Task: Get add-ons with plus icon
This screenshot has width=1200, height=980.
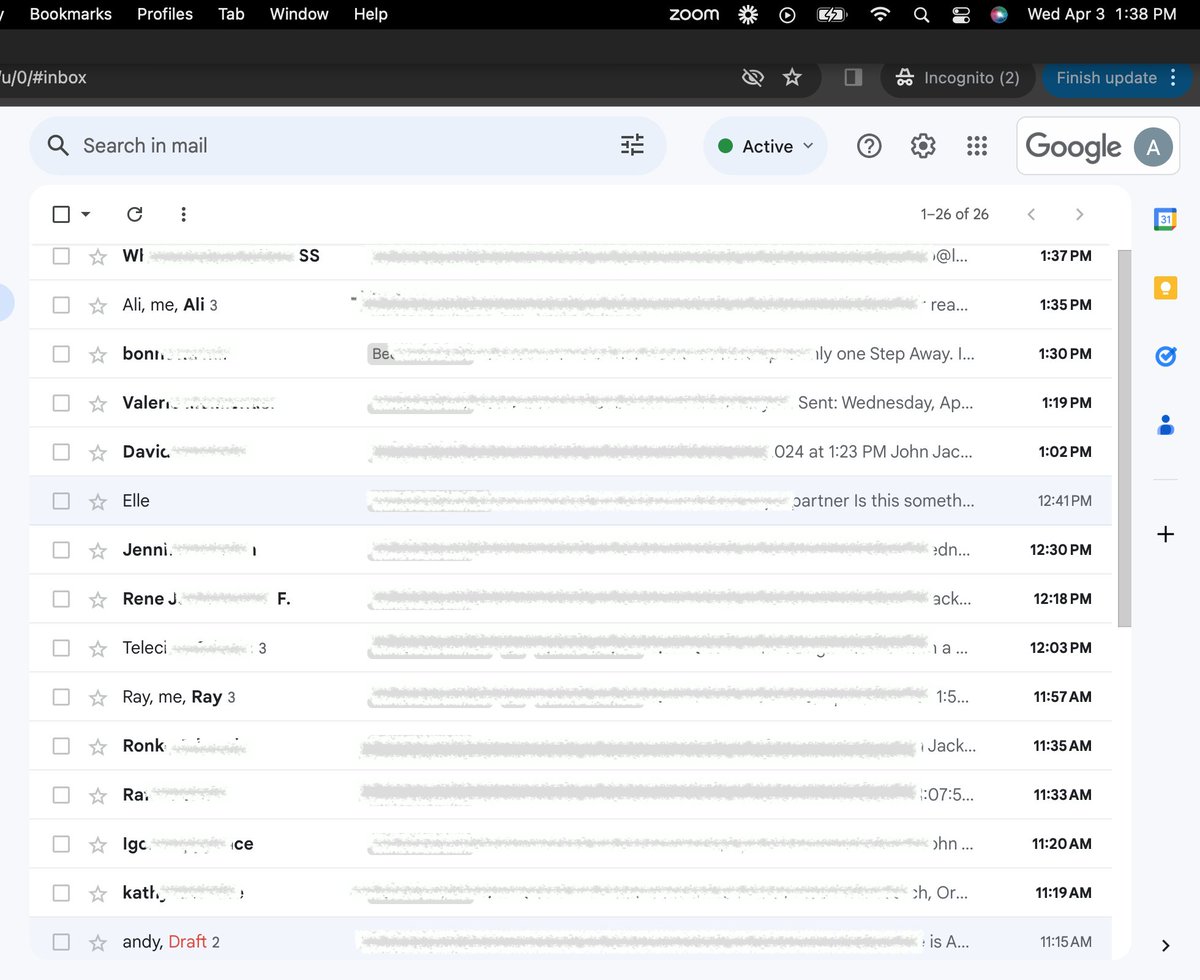Action: [x=1165, y=534]
